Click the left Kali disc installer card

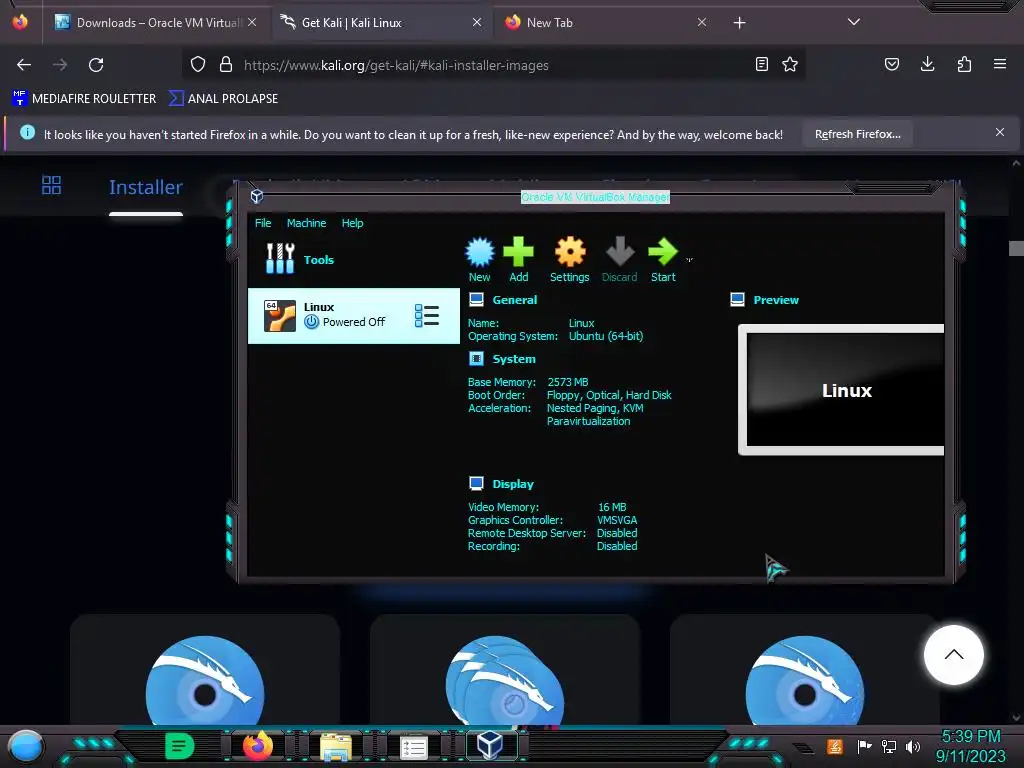[205, 669]
